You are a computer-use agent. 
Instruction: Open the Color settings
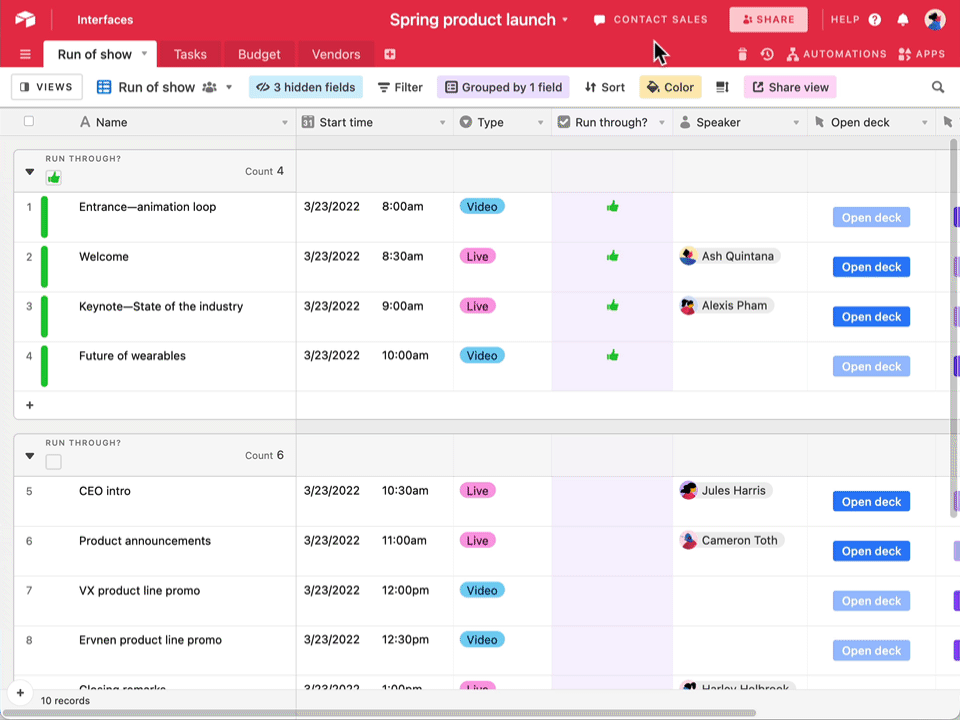(x=670, y=87)
